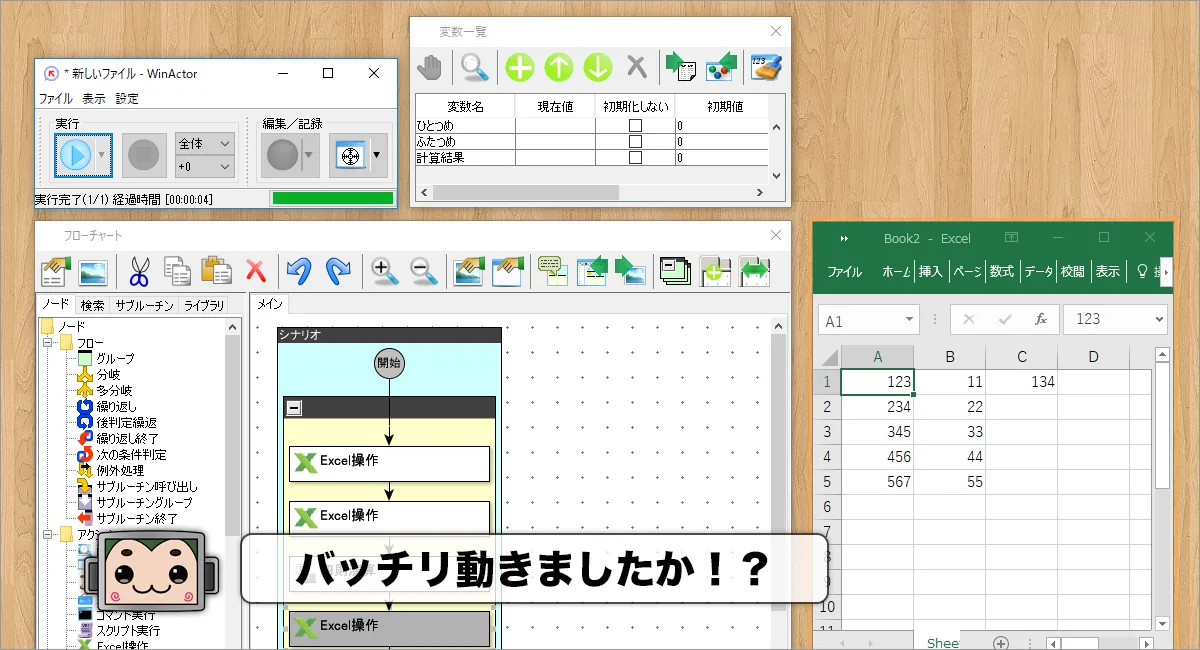
Task: Open the play button's dropdown arrow
Action: click(104, 154)
